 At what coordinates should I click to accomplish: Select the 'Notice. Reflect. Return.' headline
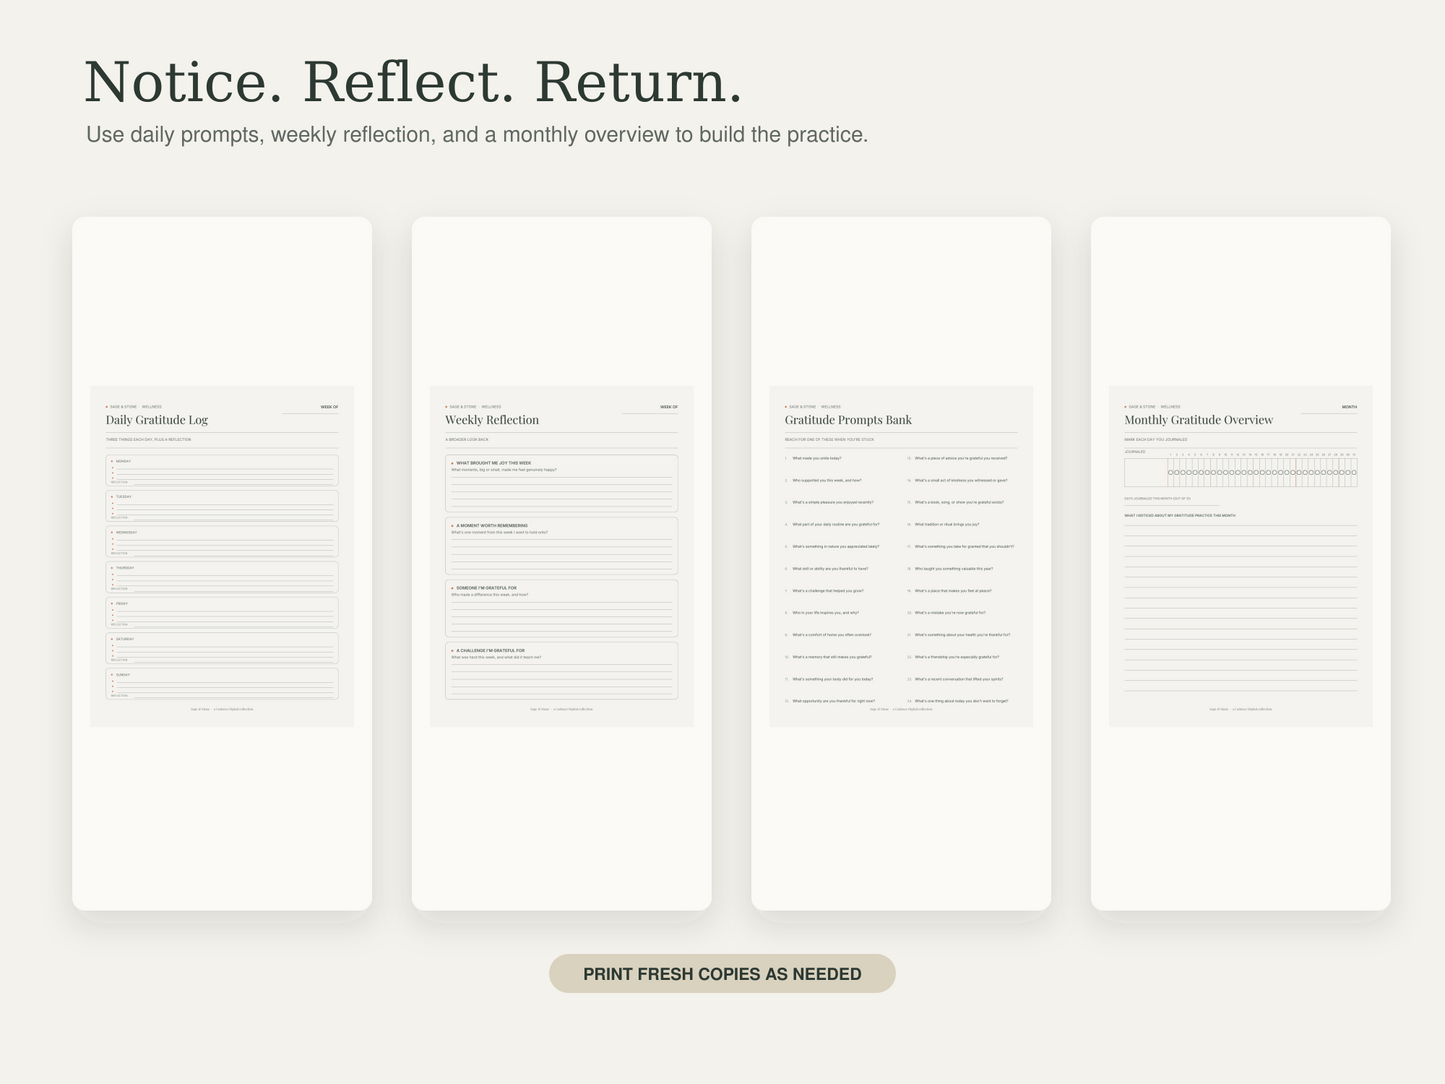413,82
